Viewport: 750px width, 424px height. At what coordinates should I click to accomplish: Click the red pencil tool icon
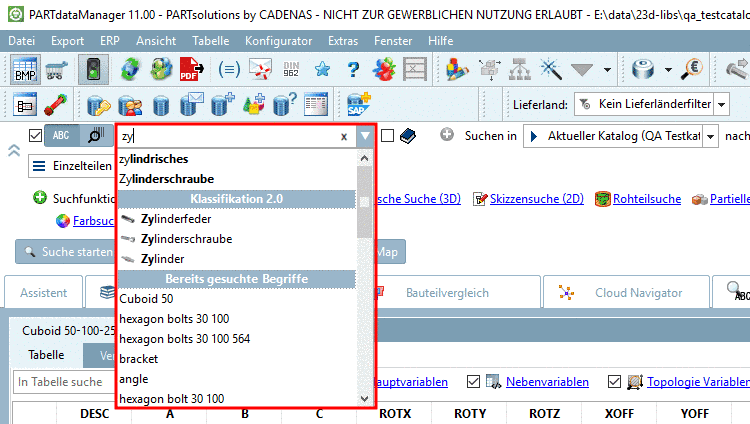click(x=55, y=104)
